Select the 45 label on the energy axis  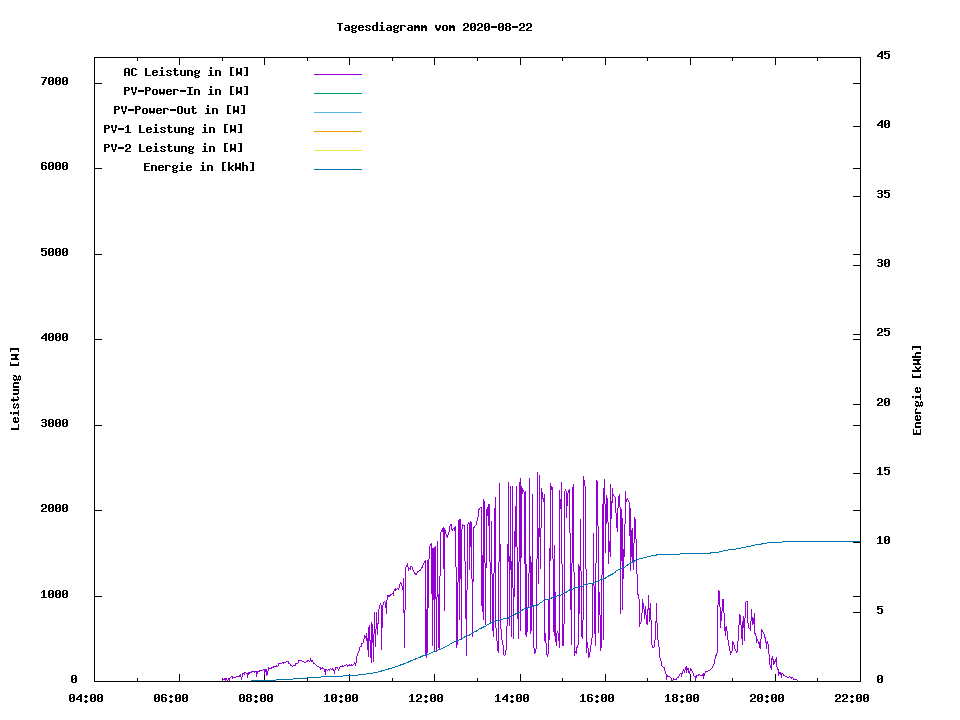click(x=883, y=55)
